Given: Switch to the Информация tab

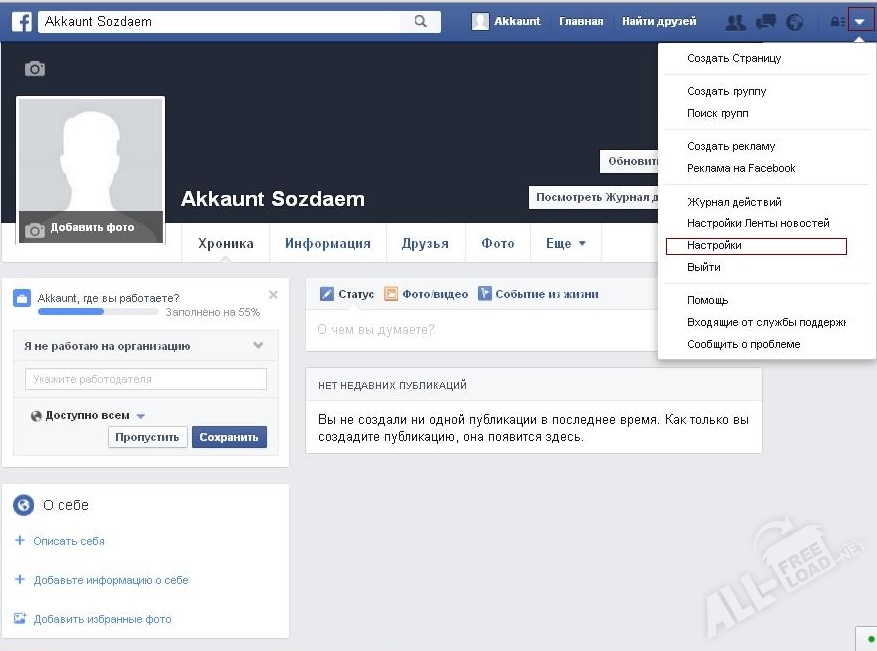Looking at the screenshot, I should tap(327, 243).
